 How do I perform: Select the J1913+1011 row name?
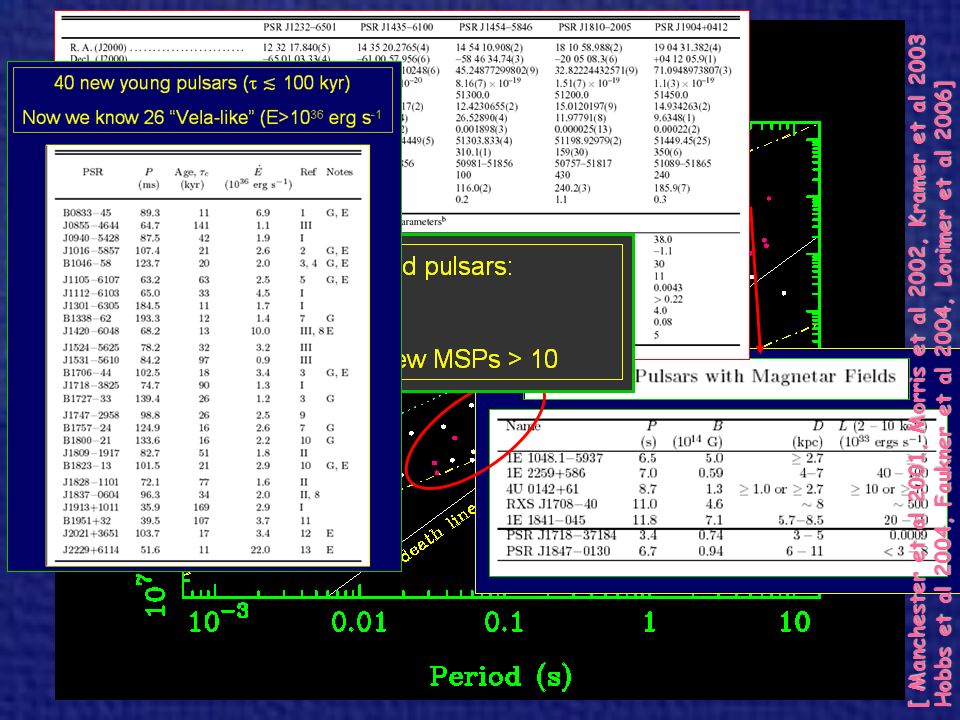click(91, 508)
